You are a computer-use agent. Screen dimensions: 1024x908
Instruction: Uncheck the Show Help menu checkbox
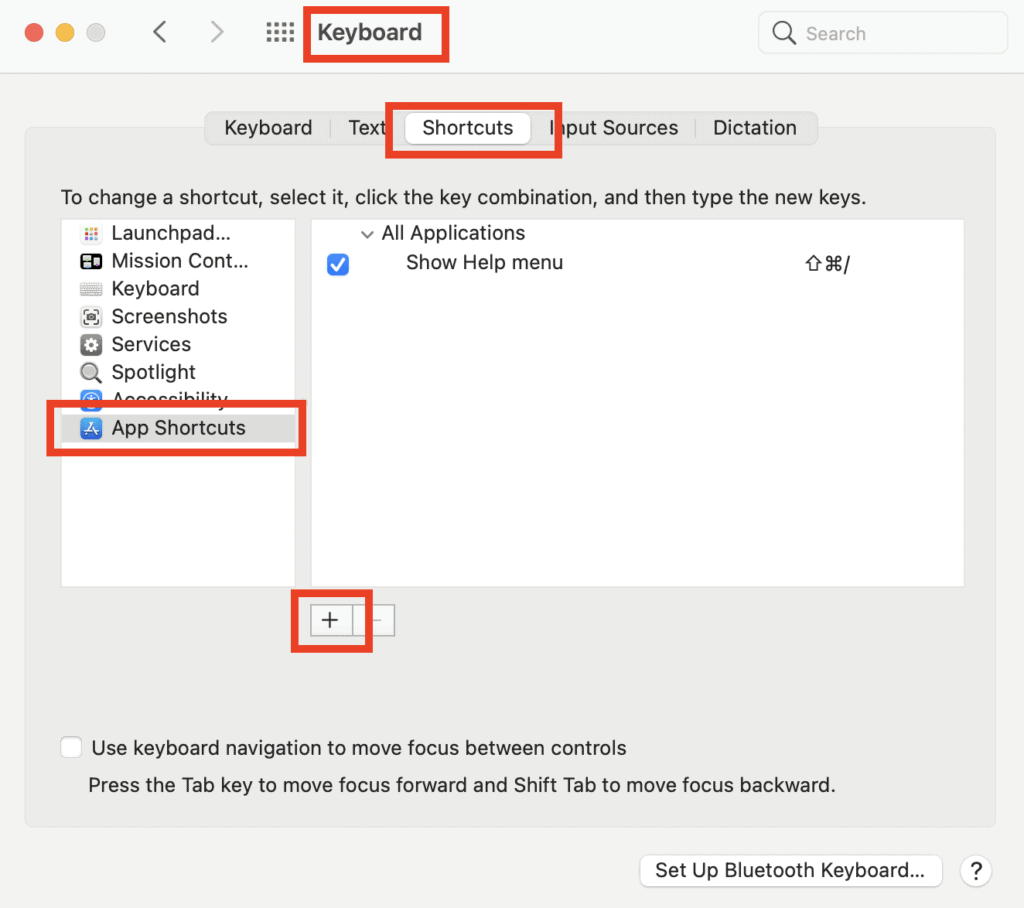pos(338,264)
